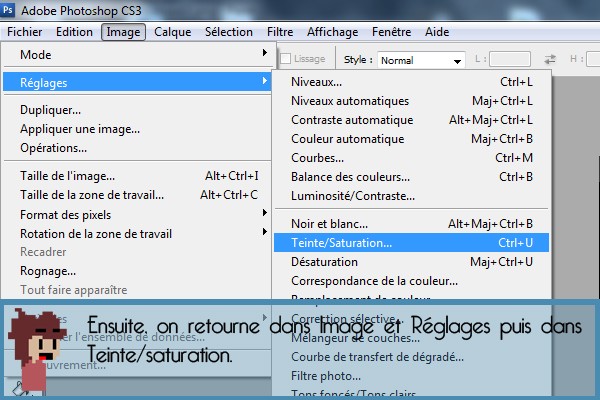The width and height of the screenshot is (600, 400).
Task: Open Taille de l'image... dialog
Action: click(137, 176)
